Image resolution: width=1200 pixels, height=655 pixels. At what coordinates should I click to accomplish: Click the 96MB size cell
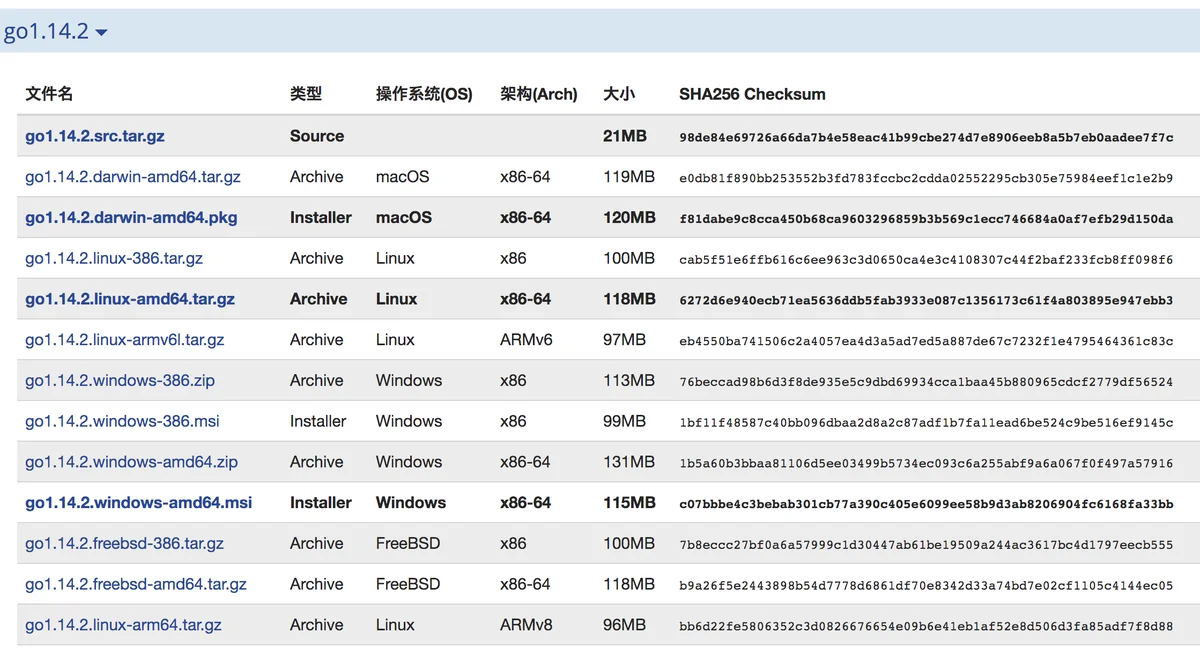tap(625, 625)
